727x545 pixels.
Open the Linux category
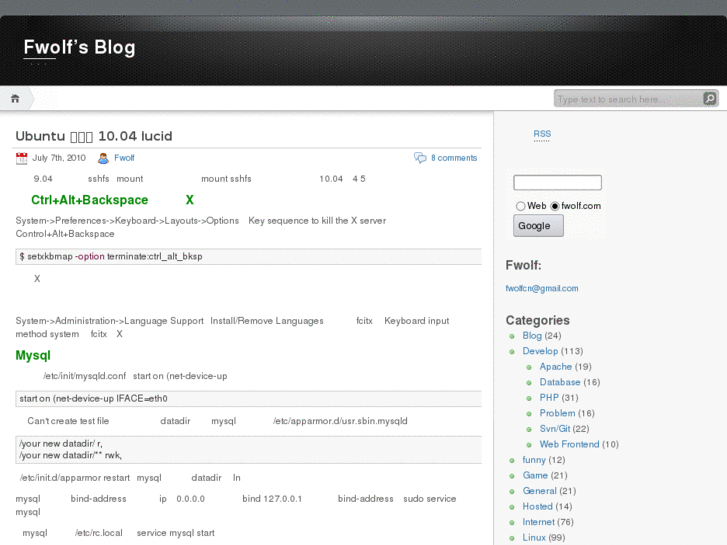pos(534,538)
